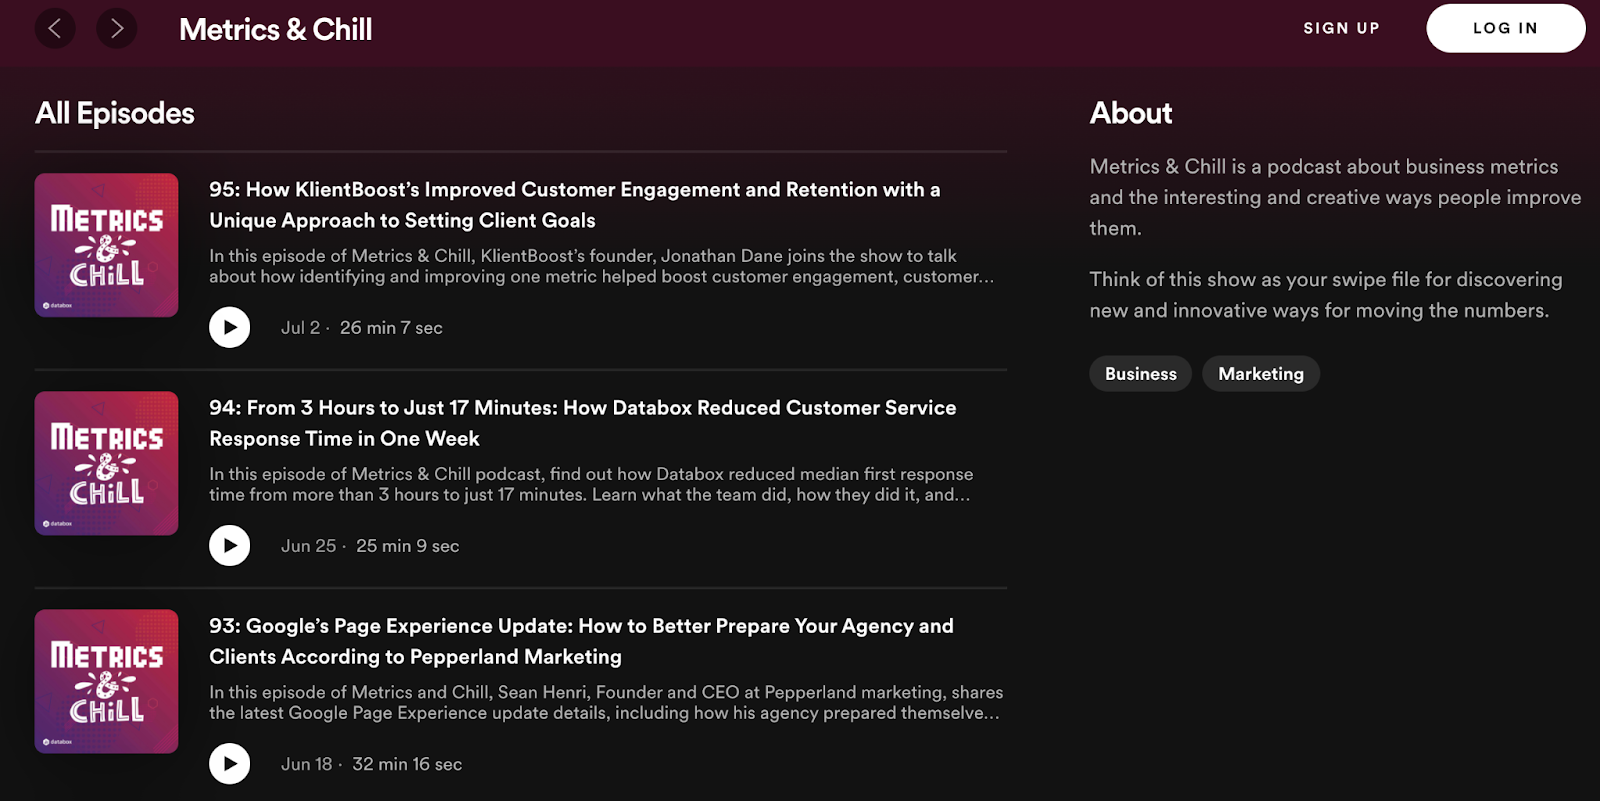Click the Metrics & Chill page title
This screenshot has width=1600, height=801.
point(276,29)
